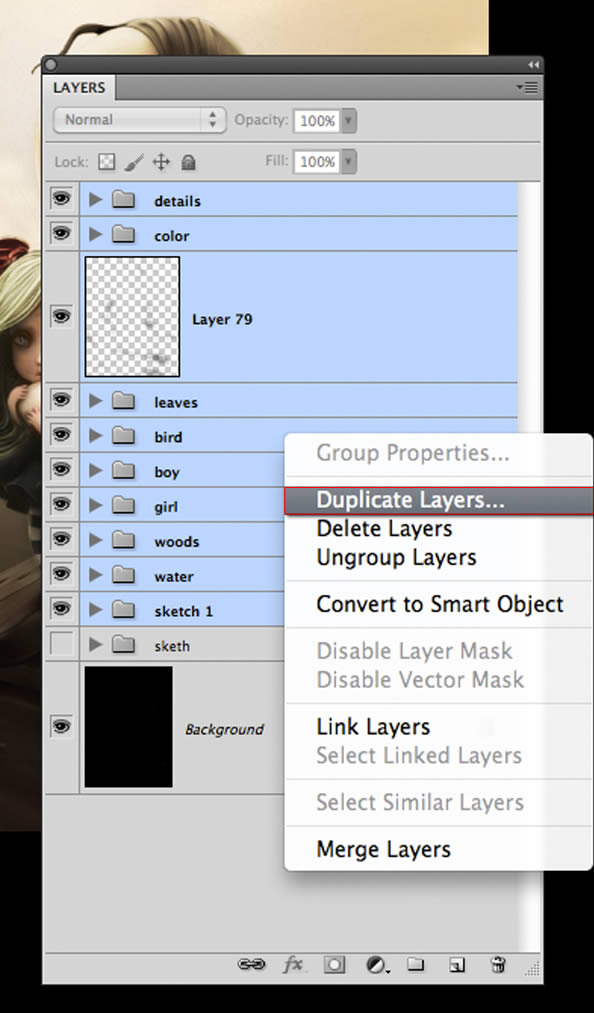
Task: Select the girl group name
Action: click(x=166, y=507)
